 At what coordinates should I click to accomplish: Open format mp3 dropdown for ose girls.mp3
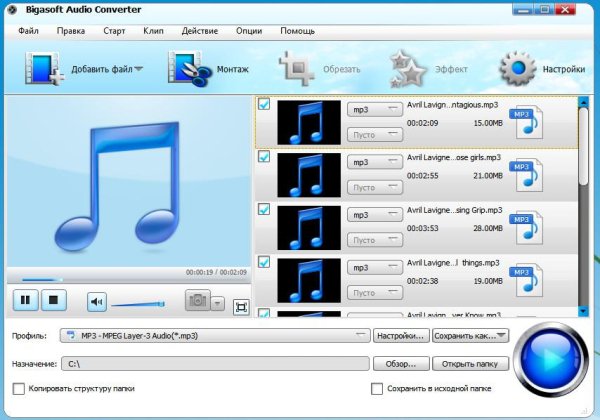[375, 162]
